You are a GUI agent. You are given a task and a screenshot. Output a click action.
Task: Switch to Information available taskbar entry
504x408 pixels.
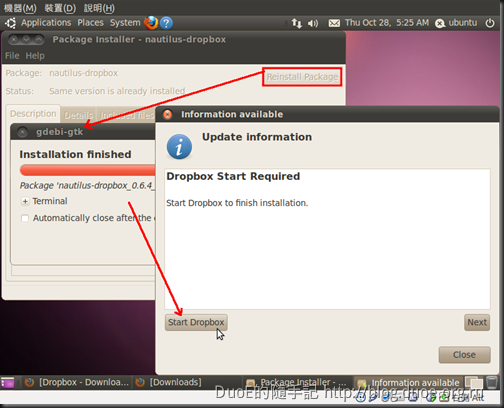409,383
